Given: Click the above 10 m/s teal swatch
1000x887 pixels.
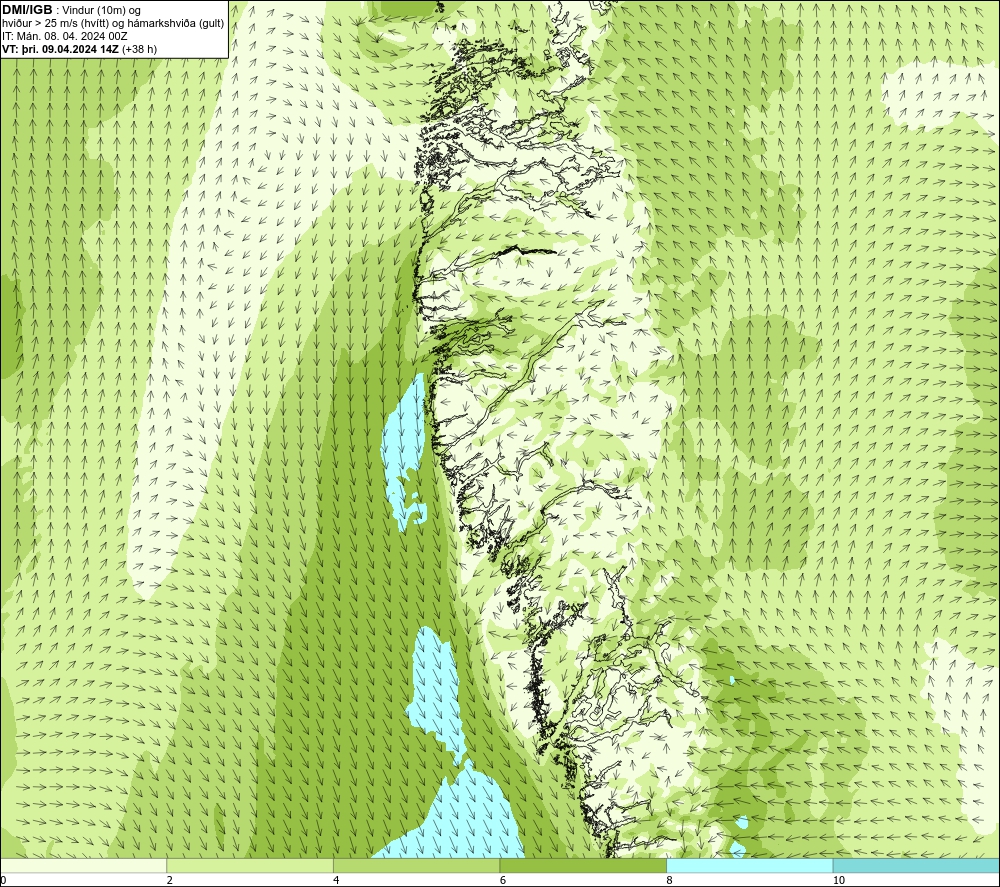Looking at the screenshot, I should (916, 865).
